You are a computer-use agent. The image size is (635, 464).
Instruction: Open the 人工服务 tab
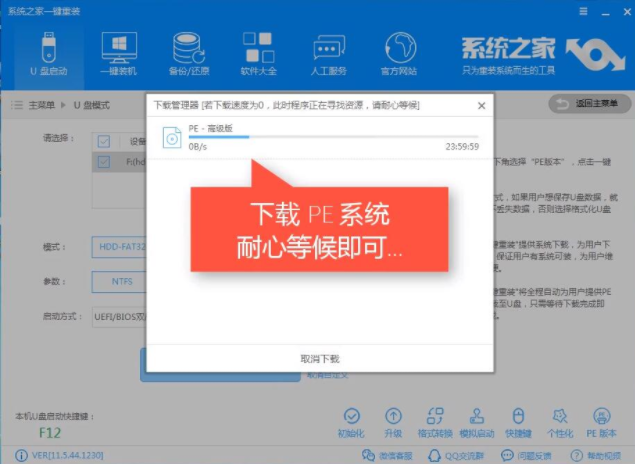(329, 54)
